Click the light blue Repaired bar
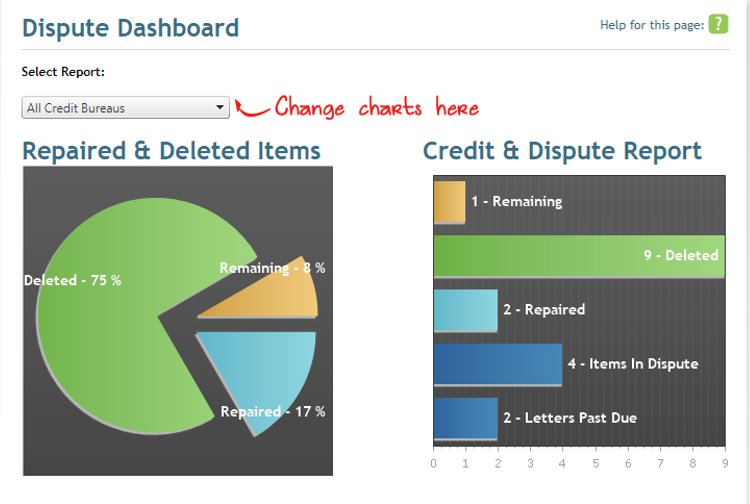This screenshot has height=504, width=750. [465, 310]
